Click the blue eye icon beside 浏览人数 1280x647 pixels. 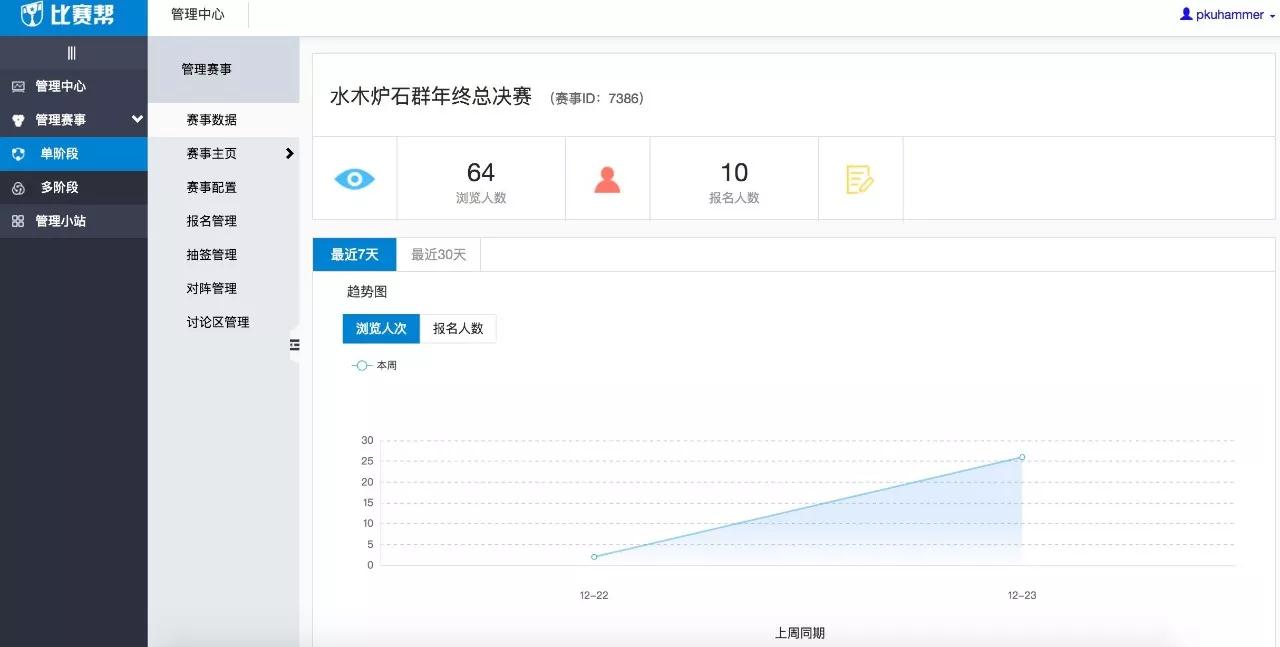tap(355, 177)
